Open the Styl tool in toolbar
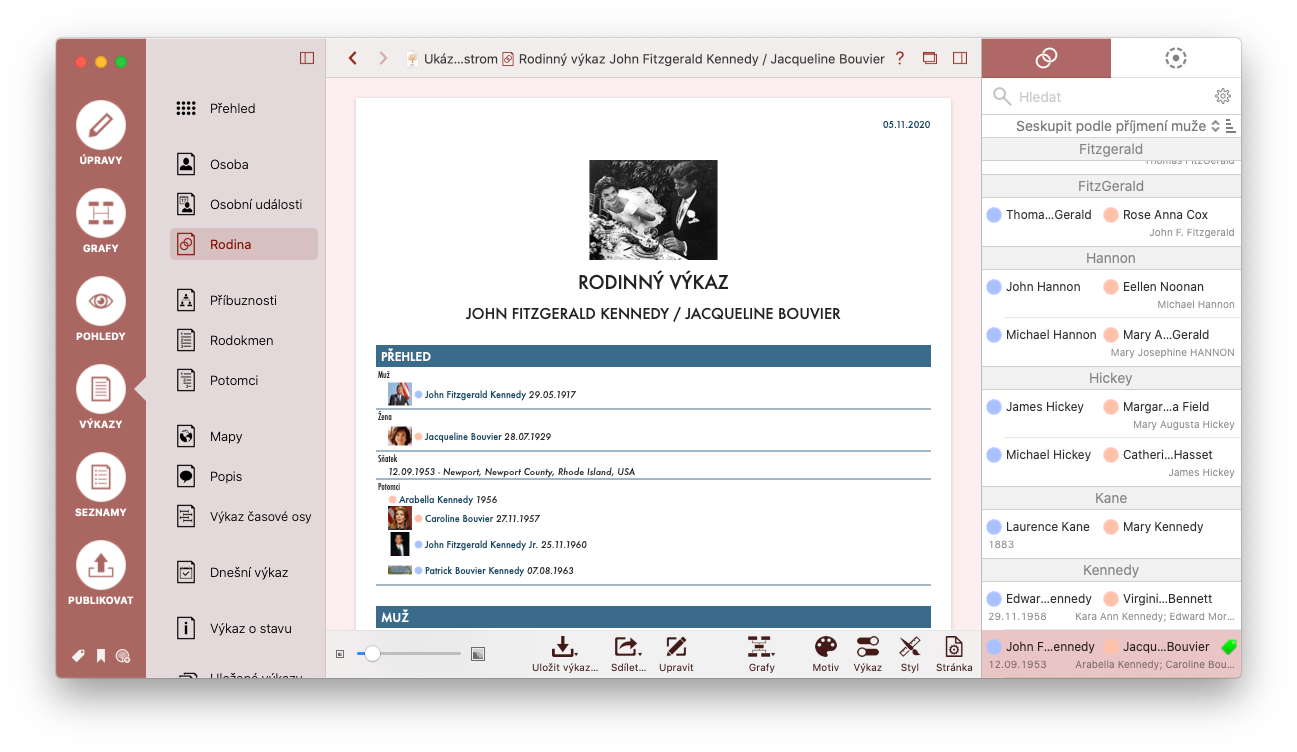Viewport: 1297px width, 752px height. (x=909, y=654)
